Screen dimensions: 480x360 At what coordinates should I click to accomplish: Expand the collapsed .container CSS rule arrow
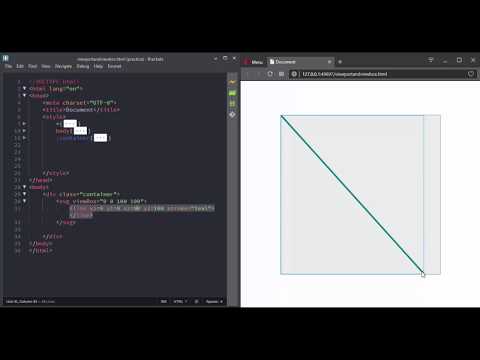pos(24,138)
